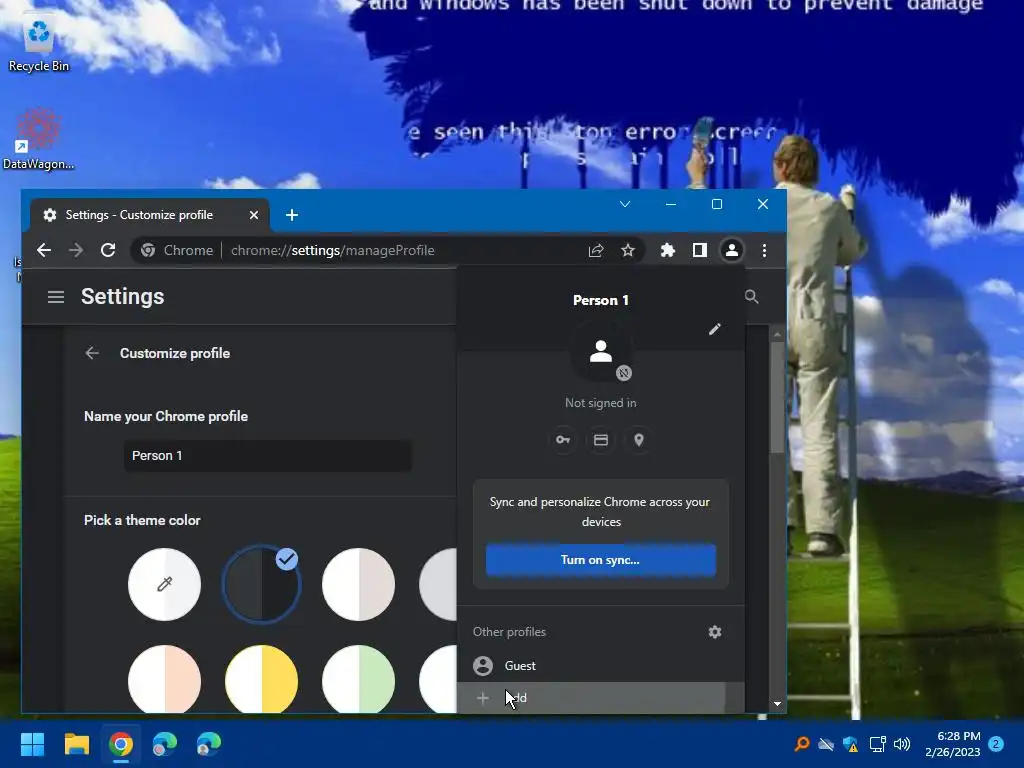
Task: Click 'Other profiles' heading text
Action: (509, 632)
